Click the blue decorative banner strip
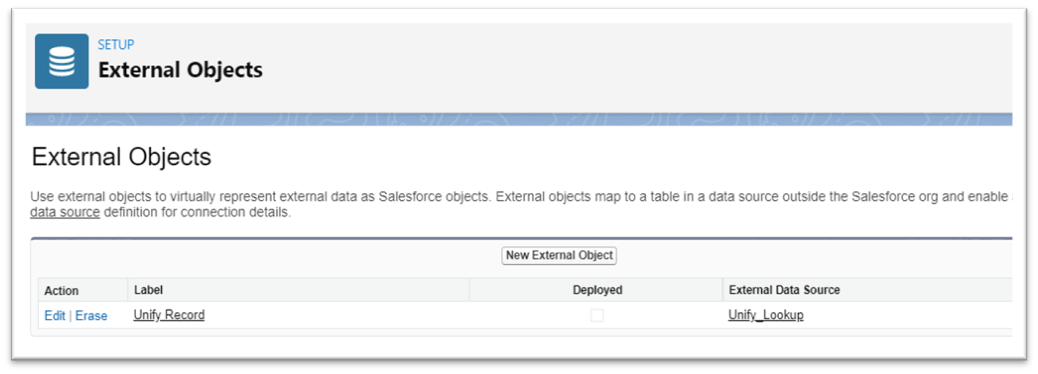Screen dimensions: 1038x374 point(518,119)
